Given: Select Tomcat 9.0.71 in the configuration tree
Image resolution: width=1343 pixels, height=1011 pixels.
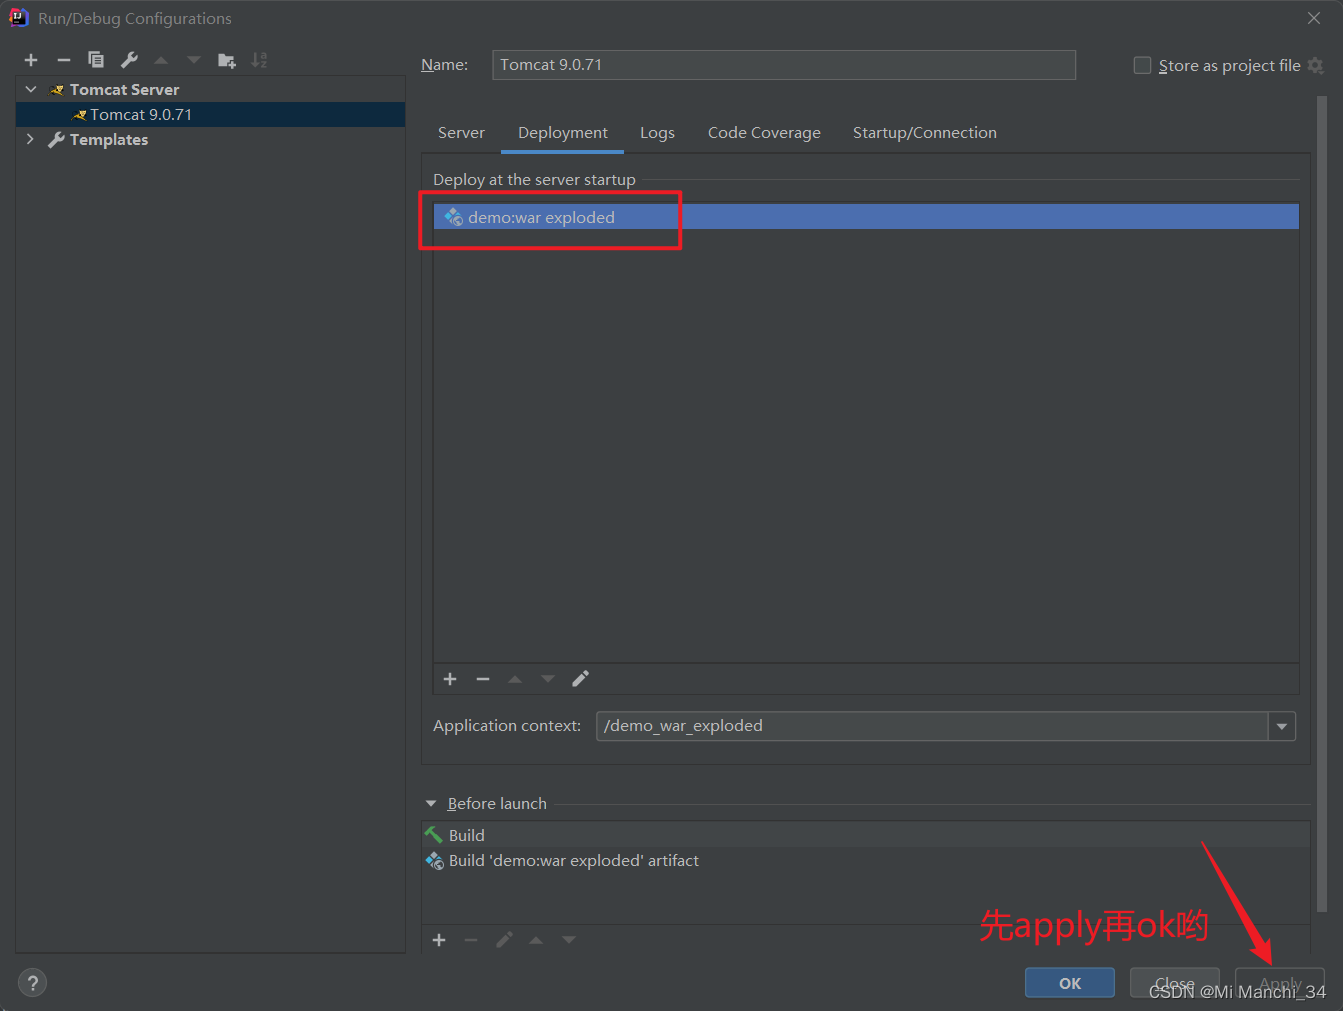Looking at the screenshot, I should pos(211,114).
